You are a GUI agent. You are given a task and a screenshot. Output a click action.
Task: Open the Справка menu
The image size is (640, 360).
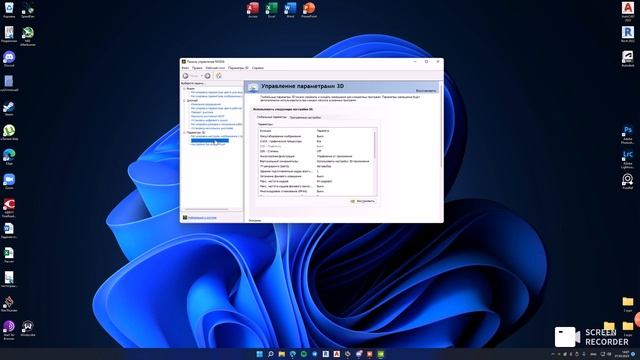[x=258, y=68]
